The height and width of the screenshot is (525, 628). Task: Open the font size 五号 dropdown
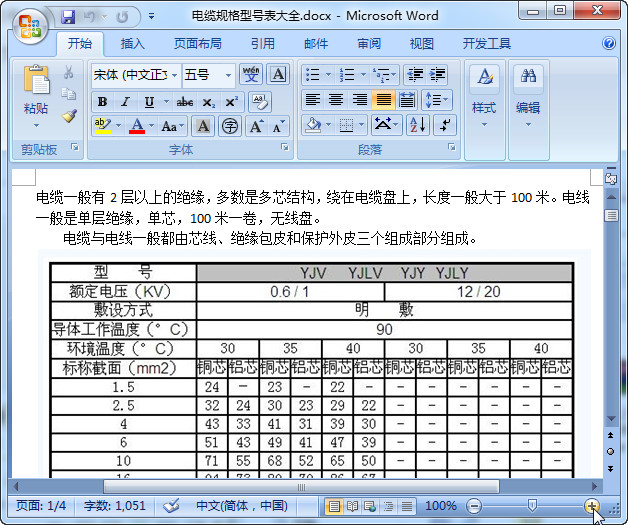(228, 75)
